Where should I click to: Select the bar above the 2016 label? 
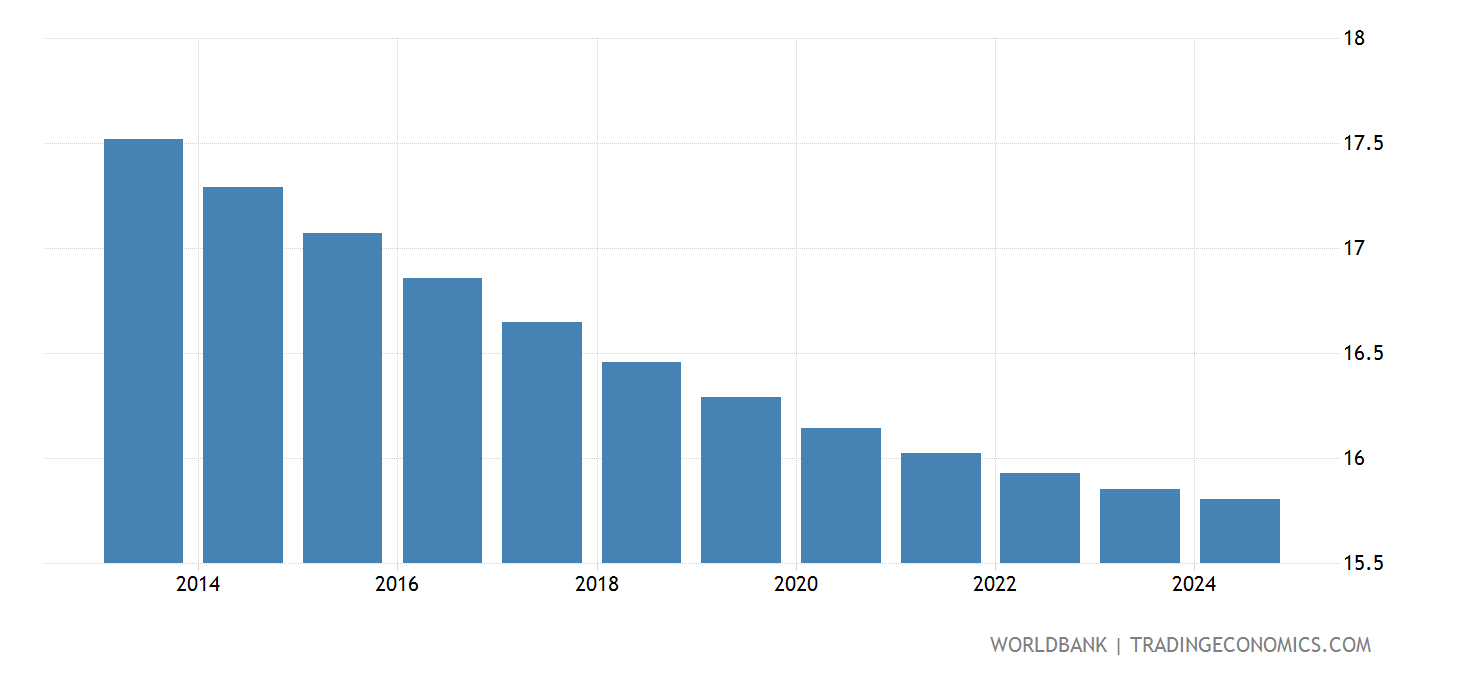point(441,420)
